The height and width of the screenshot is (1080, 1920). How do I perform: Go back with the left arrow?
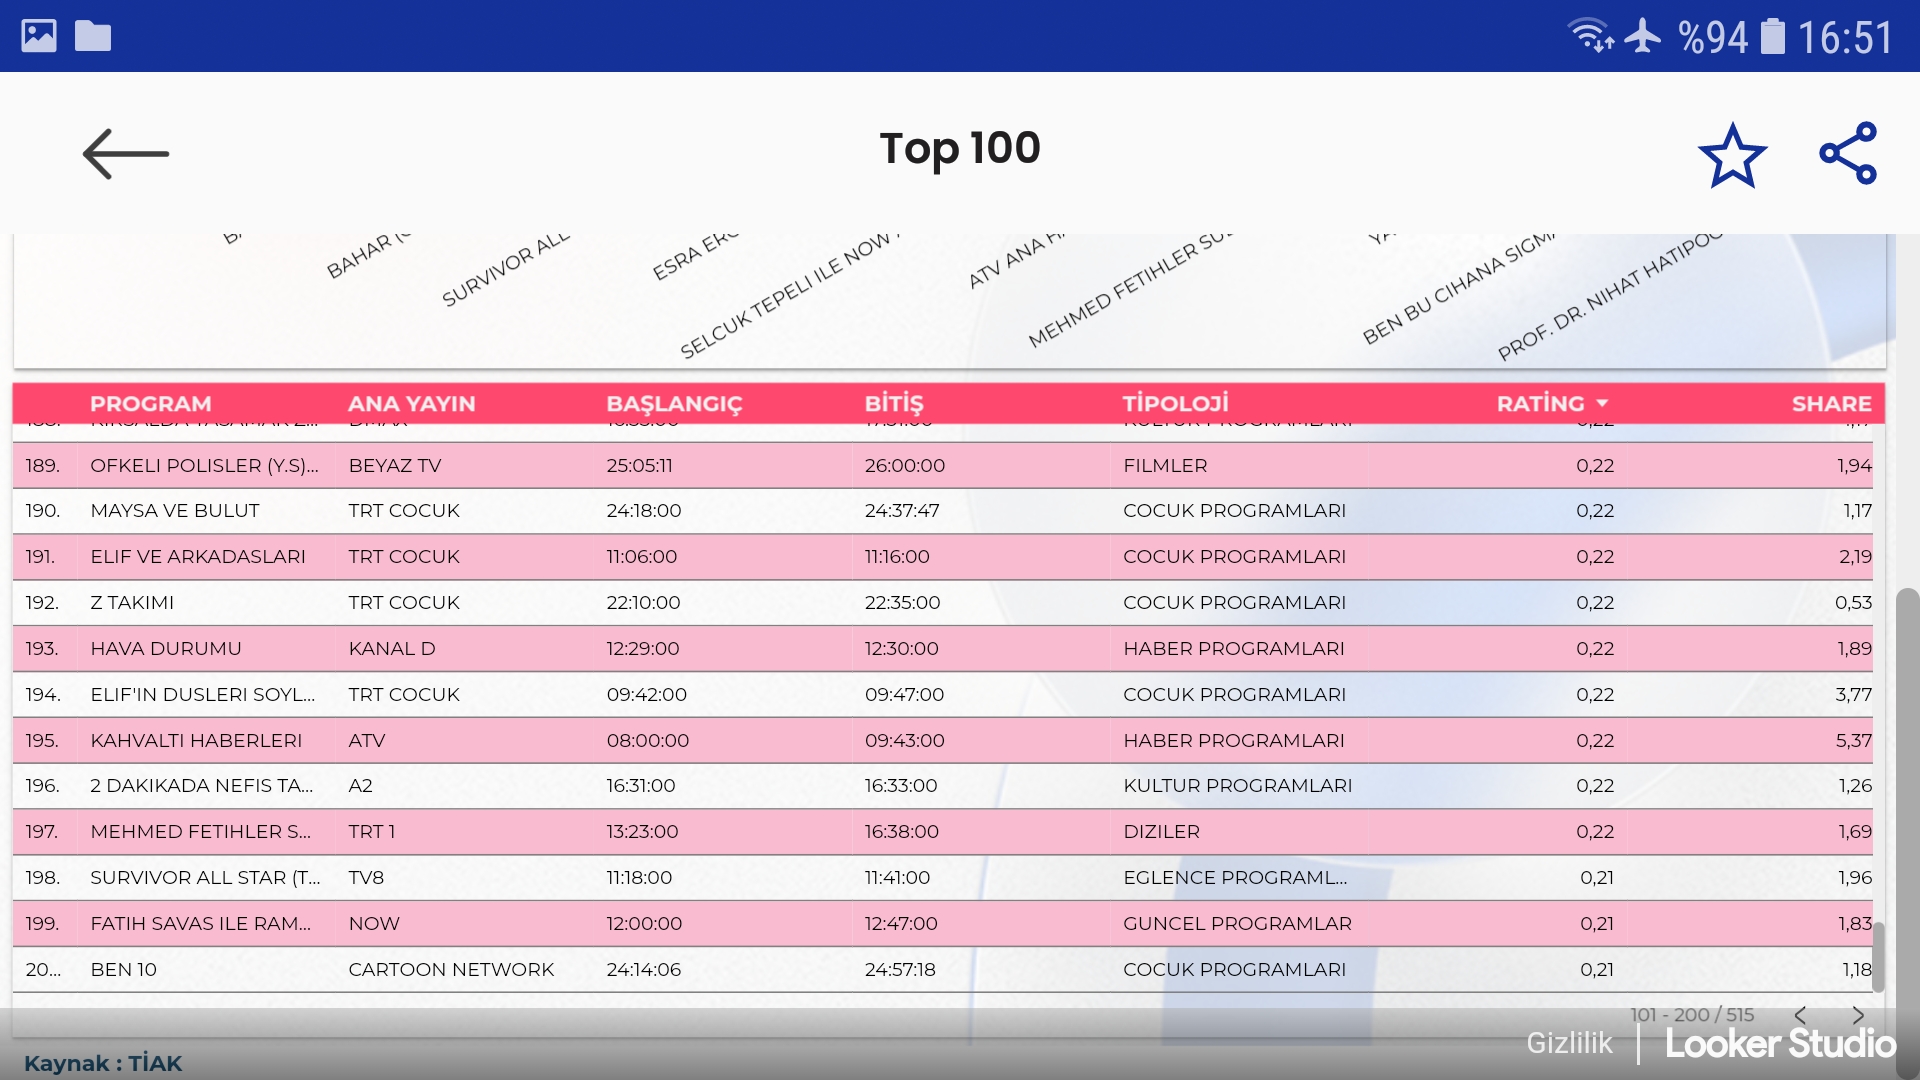(125, 154)
